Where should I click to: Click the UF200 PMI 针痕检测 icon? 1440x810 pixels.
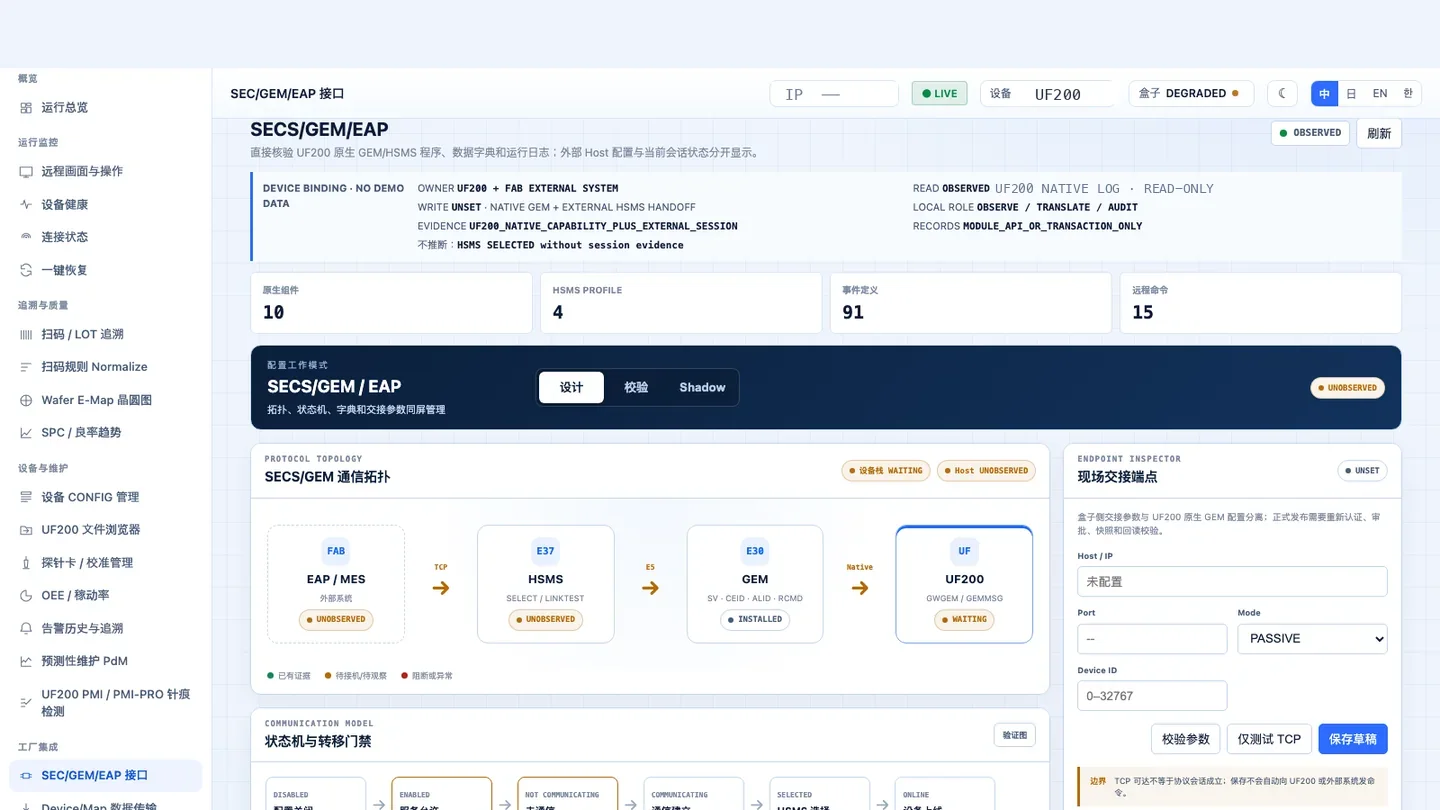tap(26, 703)
